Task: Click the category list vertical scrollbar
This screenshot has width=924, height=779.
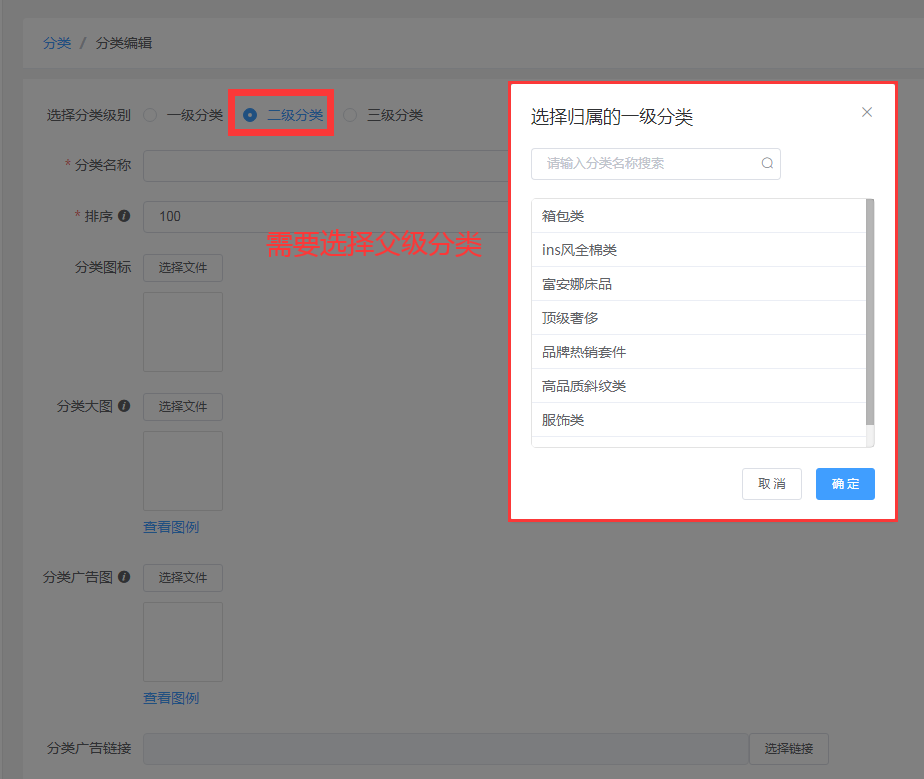Action: 870,312
